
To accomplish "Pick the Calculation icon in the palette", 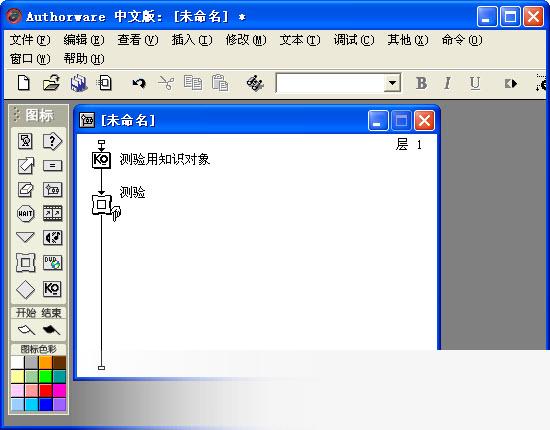I will click(x=52, y=166).
